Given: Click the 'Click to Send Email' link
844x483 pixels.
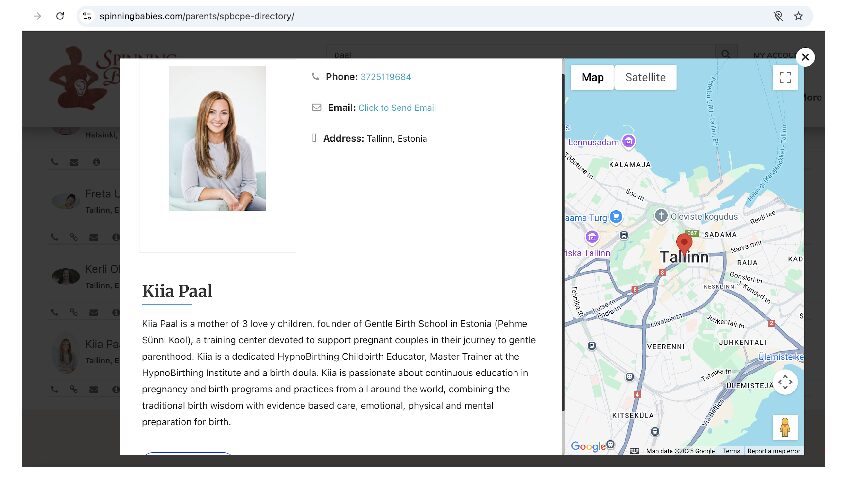Looking at the screenshot, I should [396, 108].
